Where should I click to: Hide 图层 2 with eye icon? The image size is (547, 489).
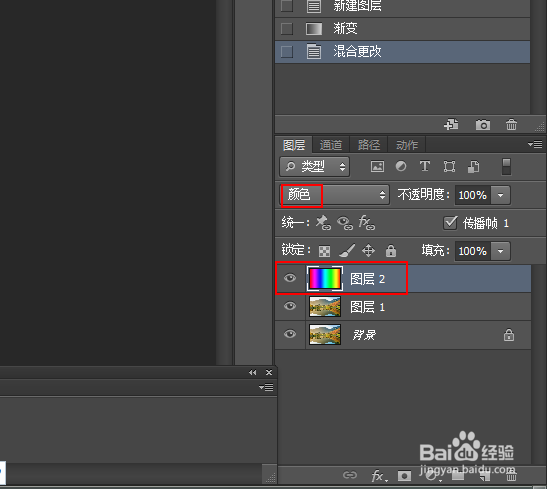[290, 278]
